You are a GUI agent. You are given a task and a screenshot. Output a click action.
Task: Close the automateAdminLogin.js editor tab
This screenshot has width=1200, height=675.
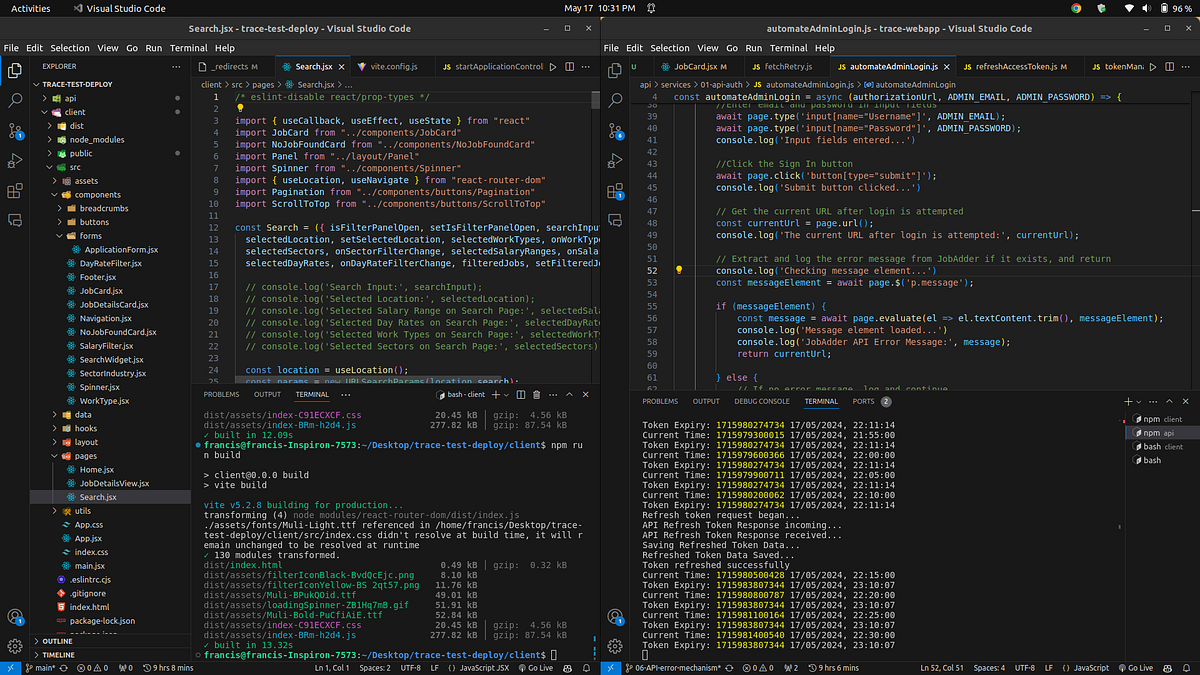pyautogui.click(x=947, y=67)
